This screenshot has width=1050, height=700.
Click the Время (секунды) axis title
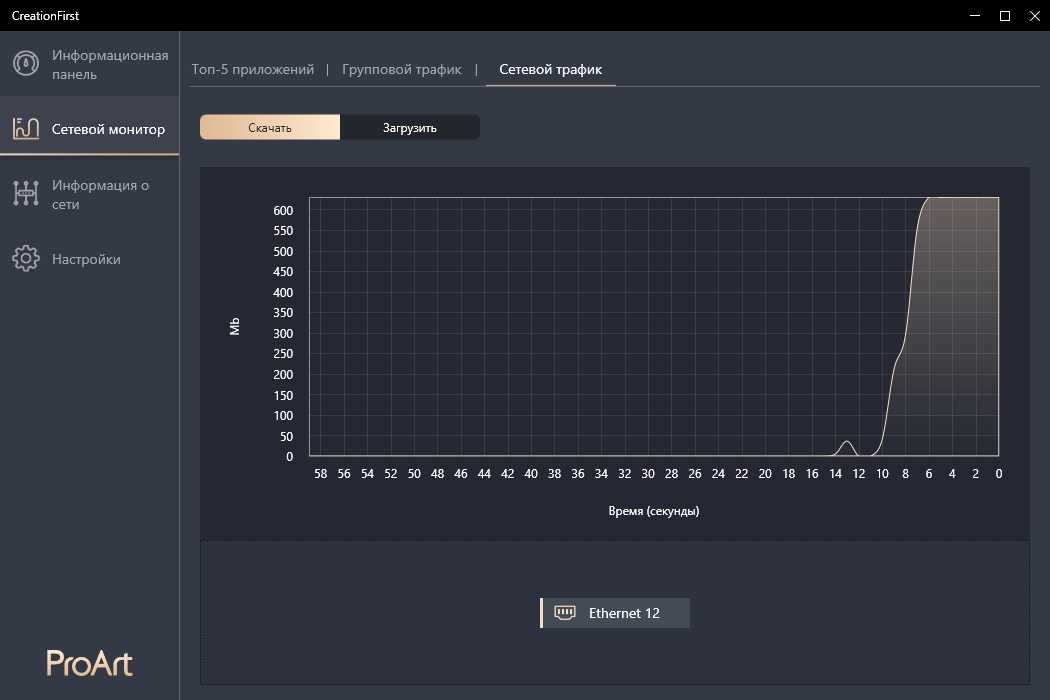click(x=653, y=511)
